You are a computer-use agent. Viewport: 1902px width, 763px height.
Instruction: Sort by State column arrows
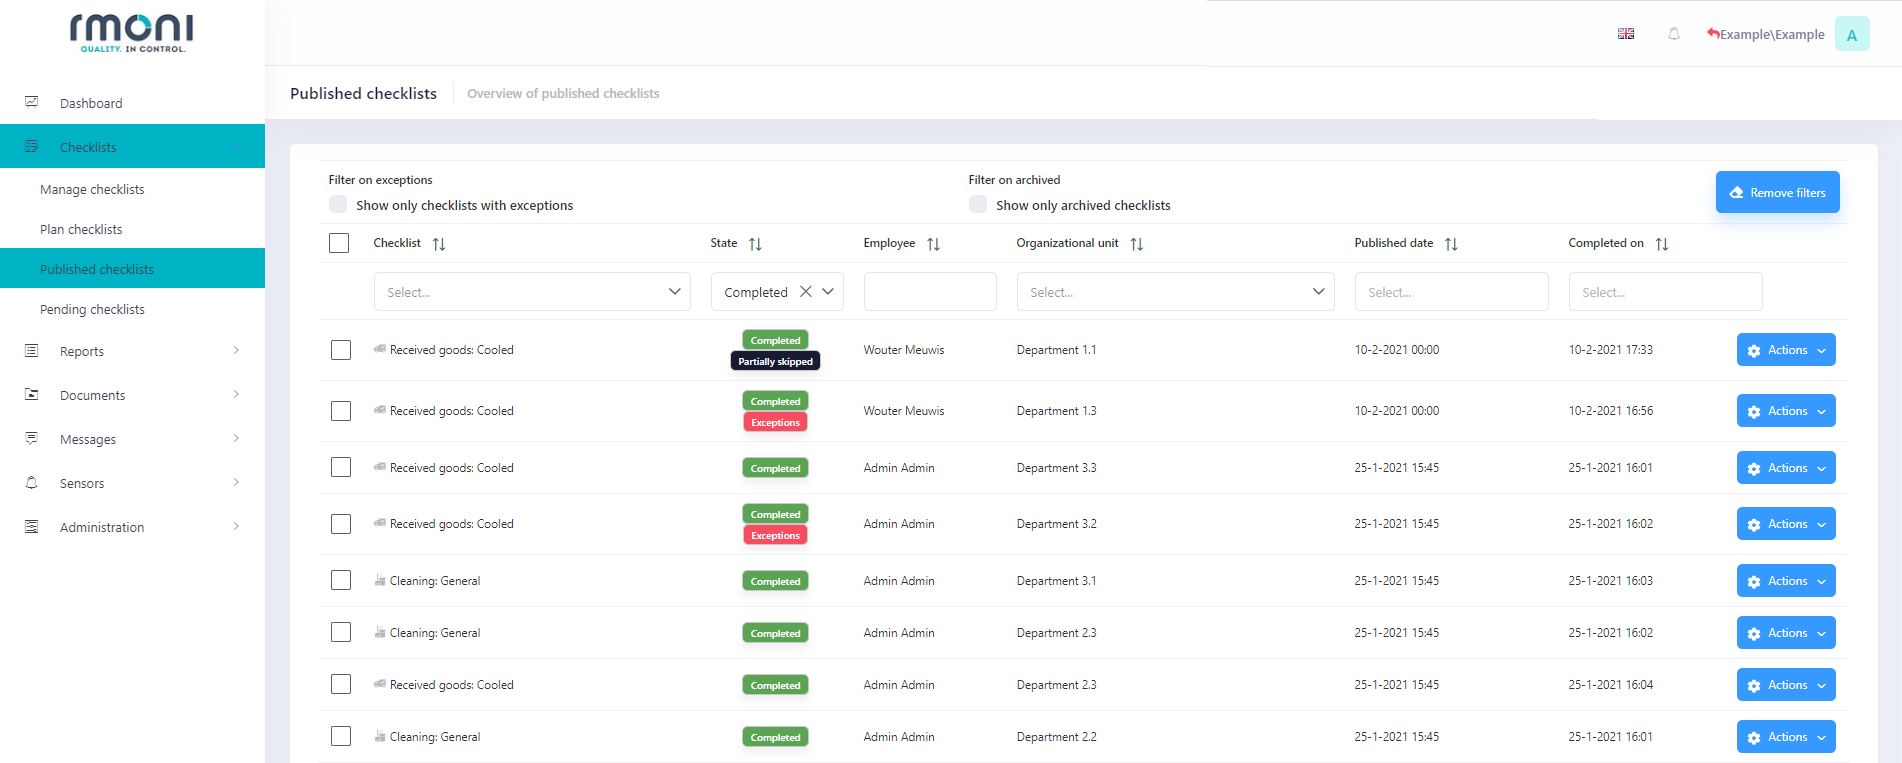click(755, 244)
